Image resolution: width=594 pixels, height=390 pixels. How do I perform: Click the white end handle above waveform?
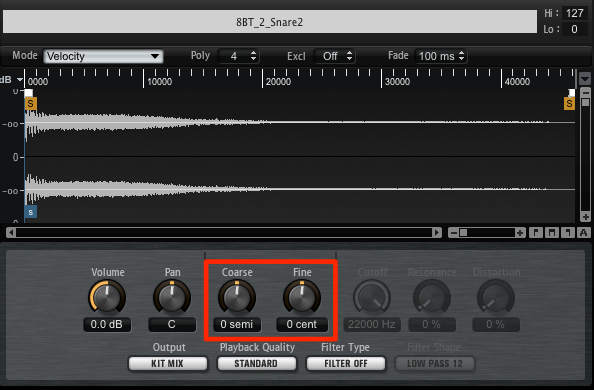[x=572, y=93]
